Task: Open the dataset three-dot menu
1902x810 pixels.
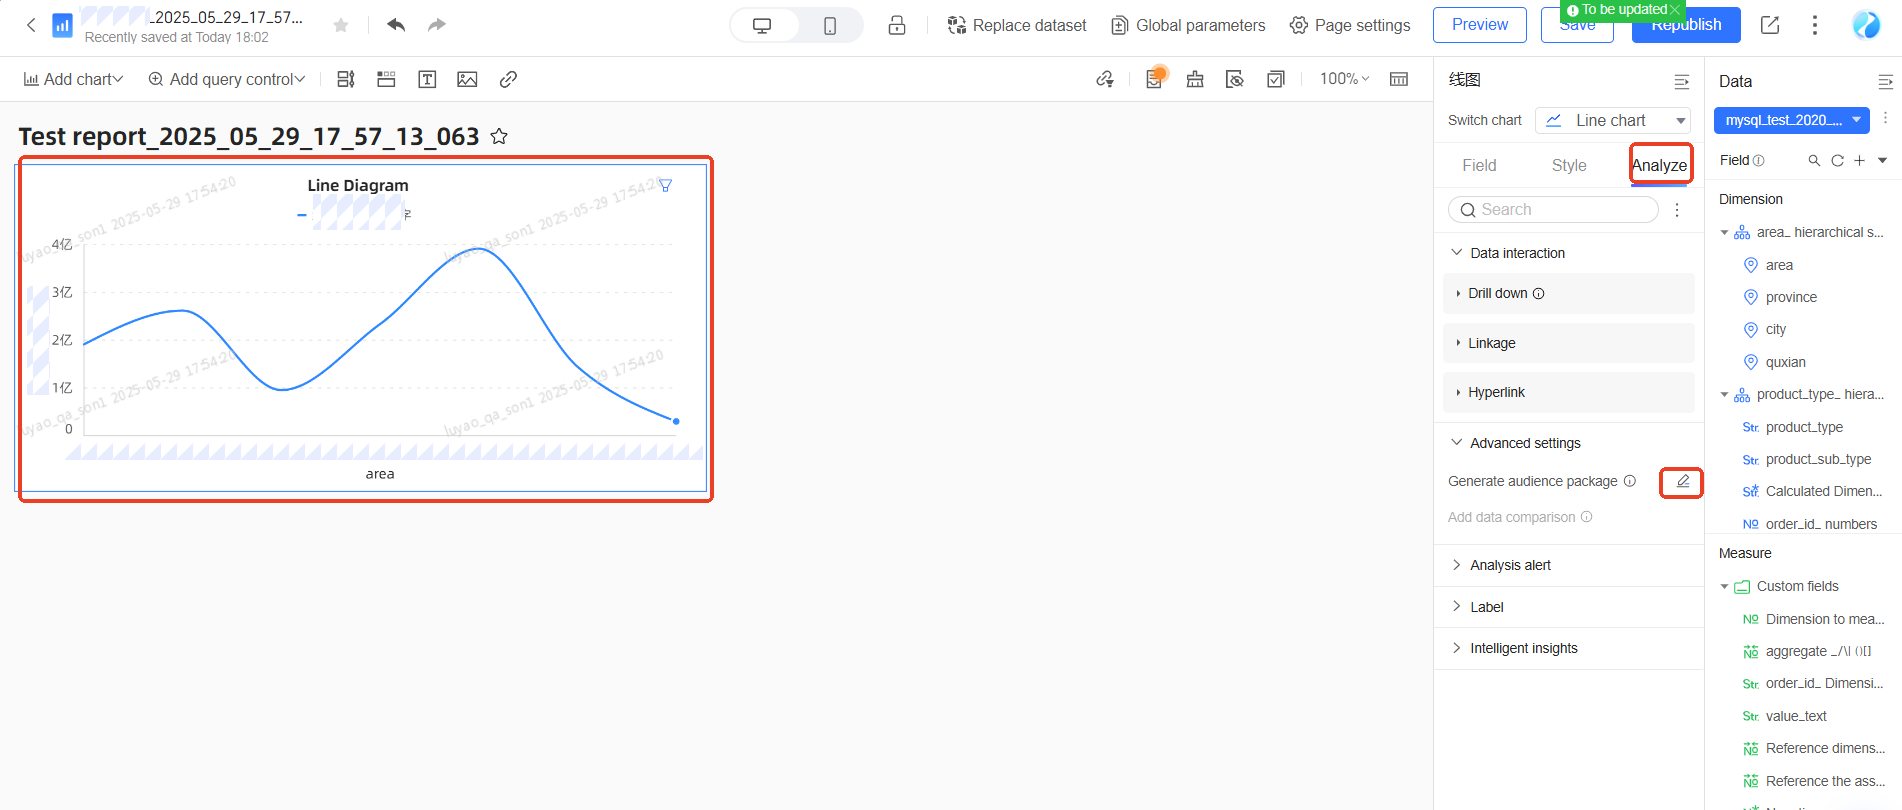Action: coord(1885,118)
